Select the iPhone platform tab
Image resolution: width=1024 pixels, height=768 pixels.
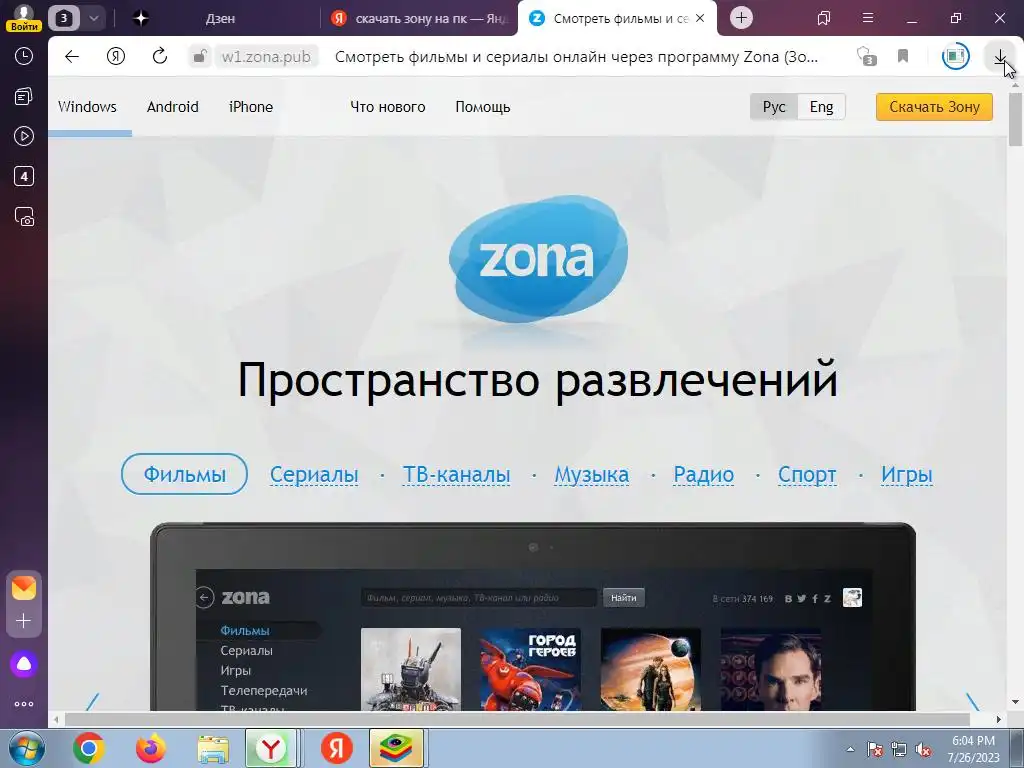click(251, 107)
